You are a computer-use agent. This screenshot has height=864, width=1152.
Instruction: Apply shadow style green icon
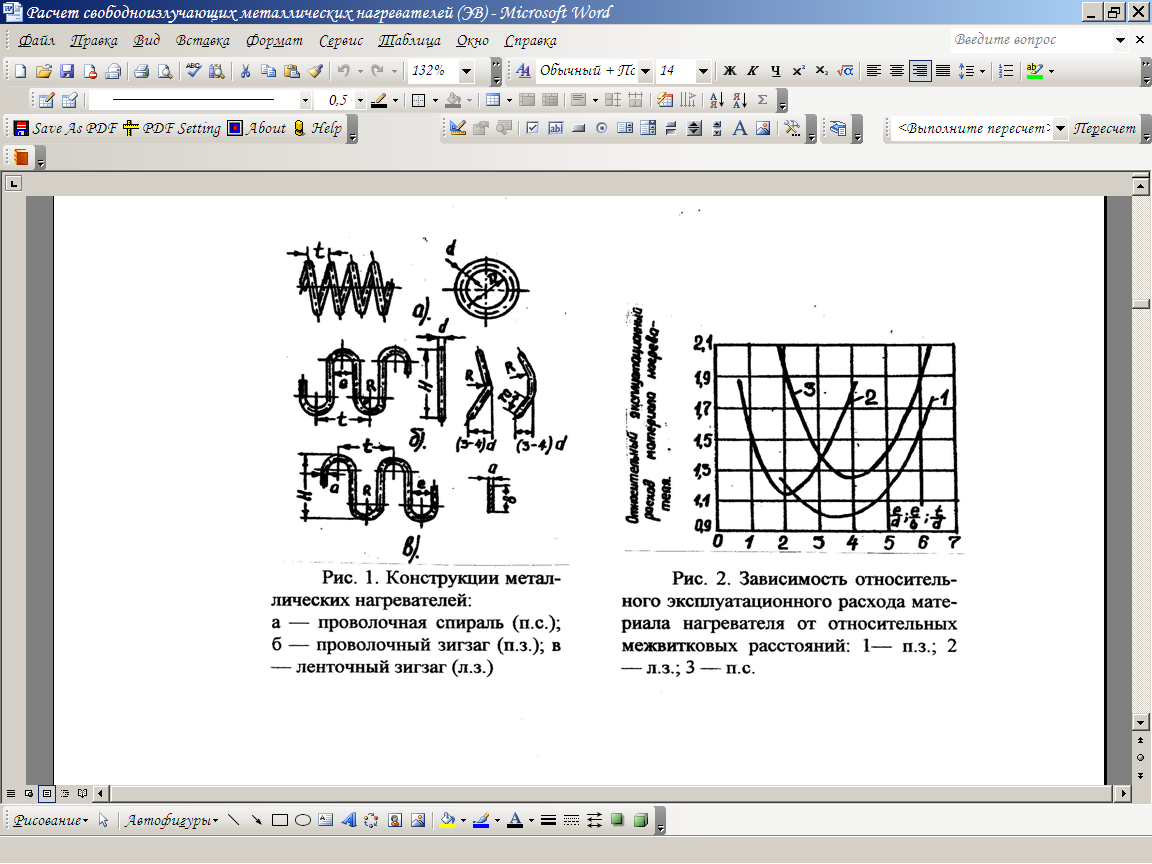pyautogui.click(x=617, y=821)
